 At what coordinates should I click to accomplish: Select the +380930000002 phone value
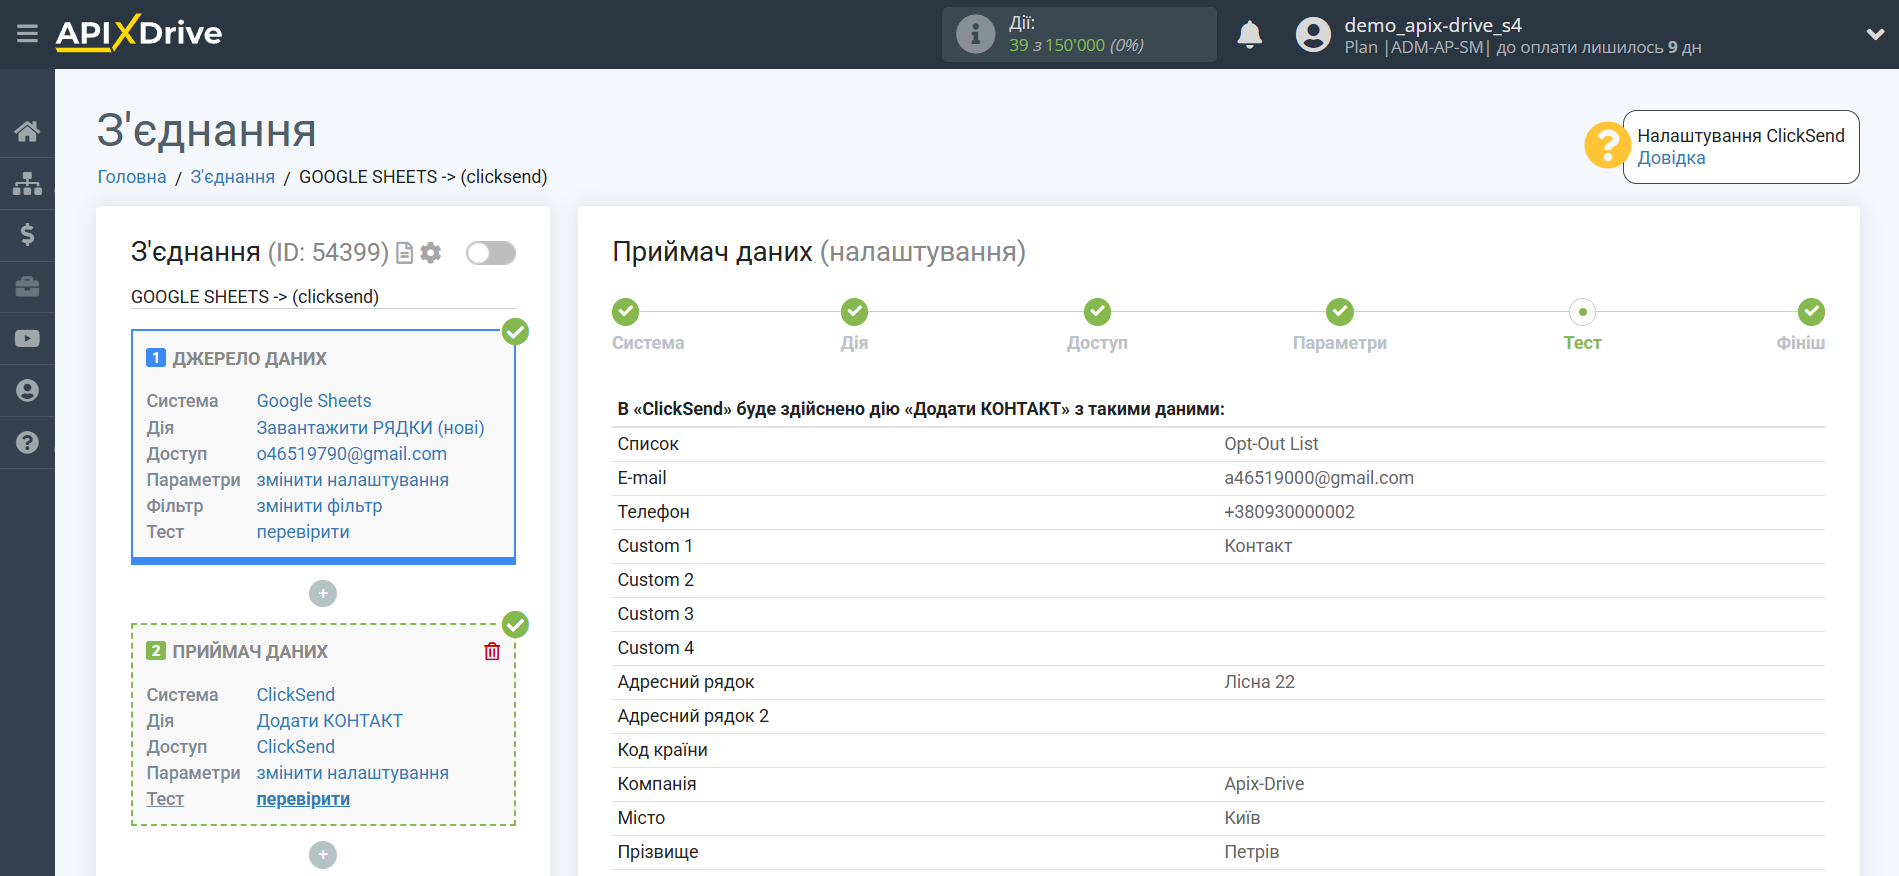click(x=1289, y=512)
